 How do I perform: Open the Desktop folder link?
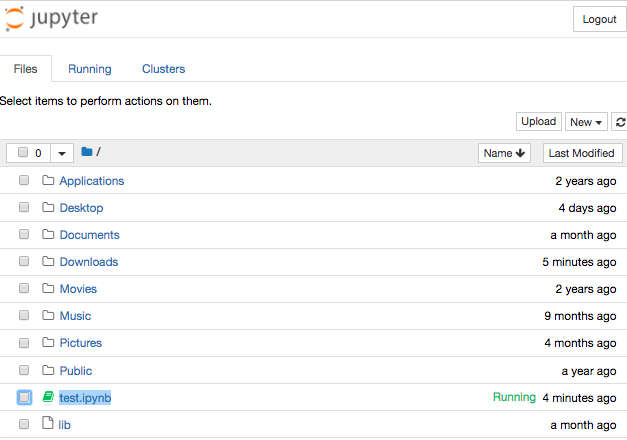[x=82, y=208]
